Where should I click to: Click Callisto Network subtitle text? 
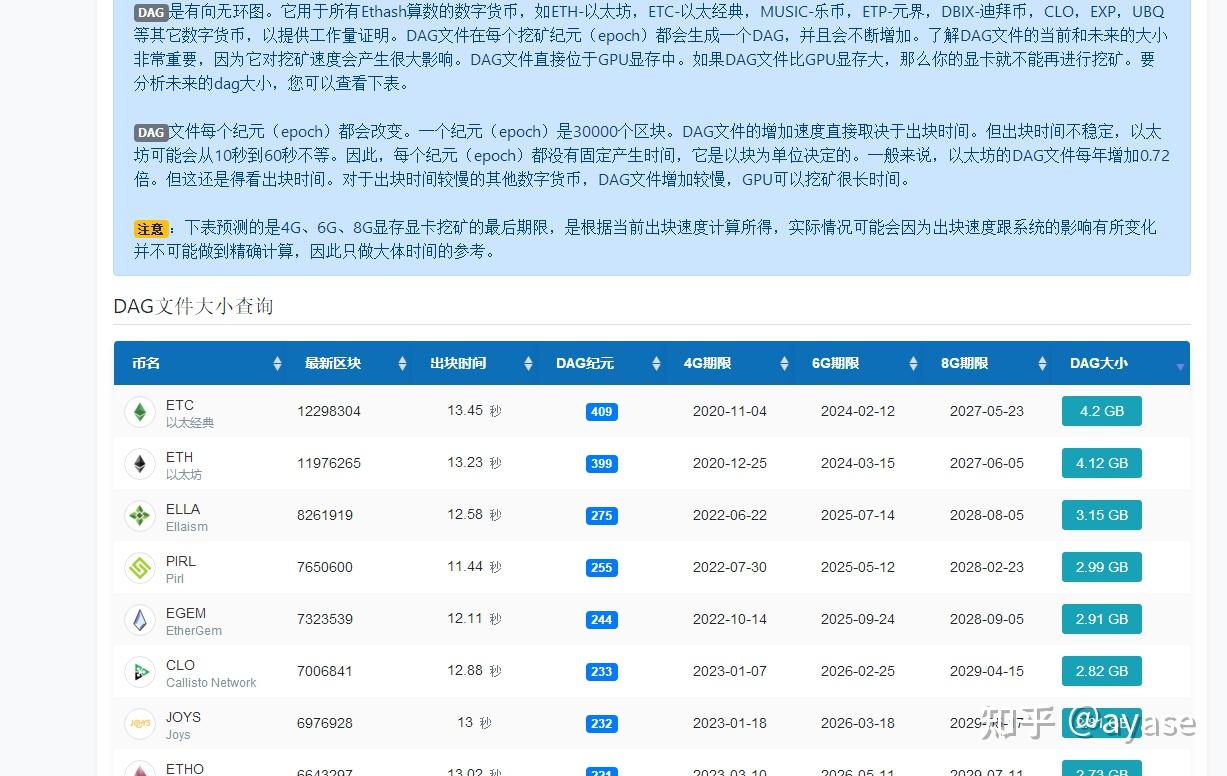(211, 683)
